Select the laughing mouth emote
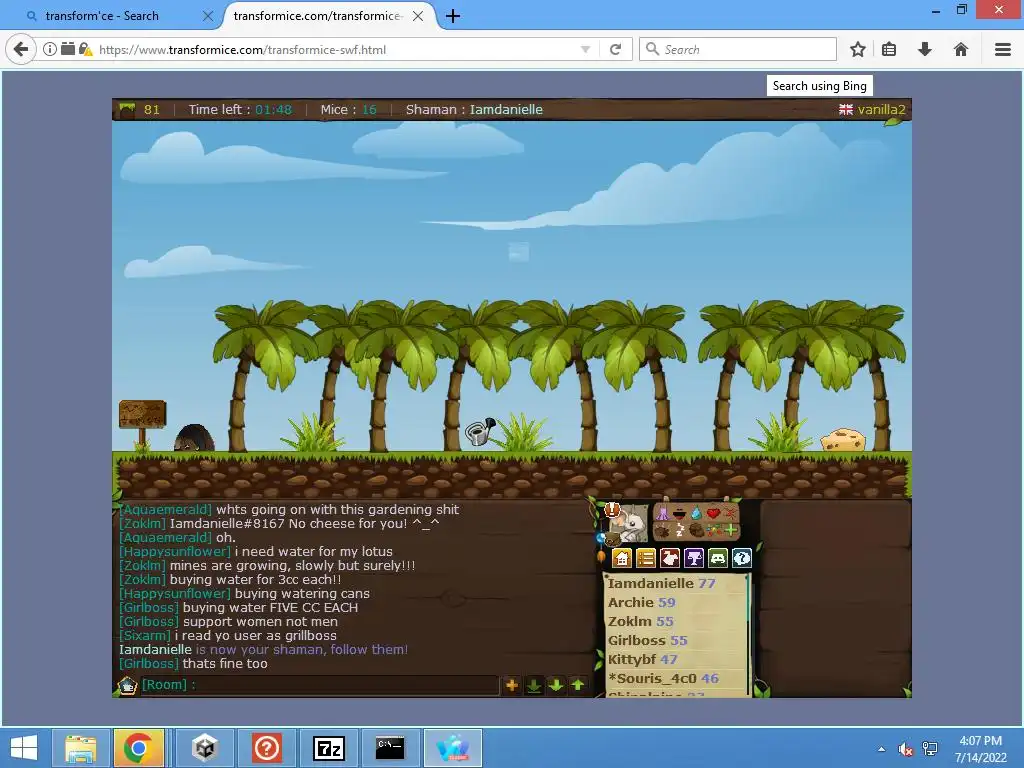The image size is (1024, 768). coord(679,514)
